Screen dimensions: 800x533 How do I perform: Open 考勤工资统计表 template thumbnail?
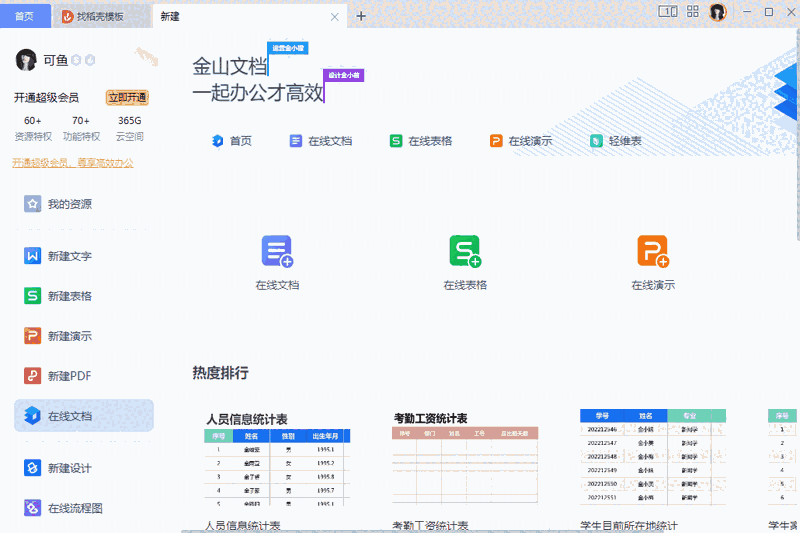click(465, 459)
